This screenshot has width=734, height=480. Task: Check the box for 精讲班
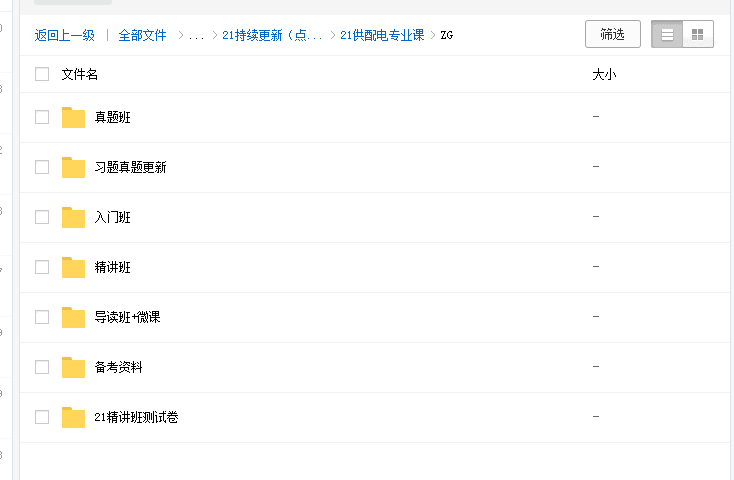pyautogui.click(x=42, y=267)
